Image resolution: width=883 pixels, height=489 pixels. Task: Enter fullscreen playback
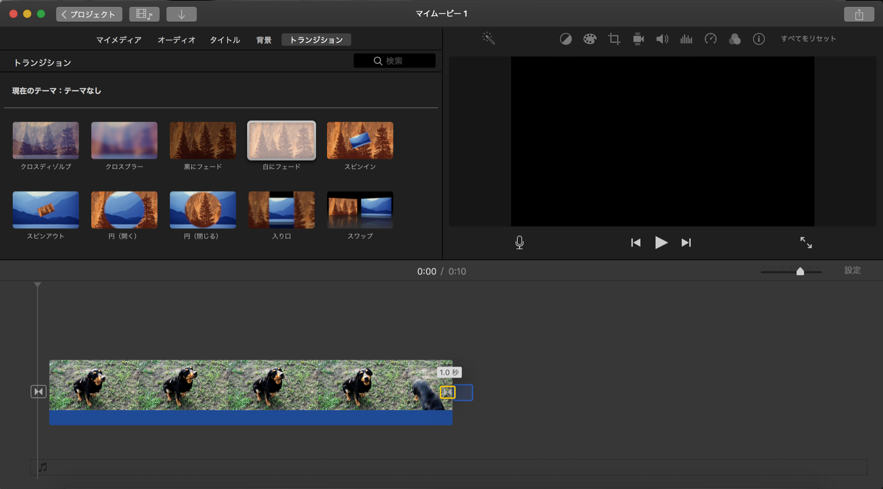pyautogui.click(x=806, y=243)
